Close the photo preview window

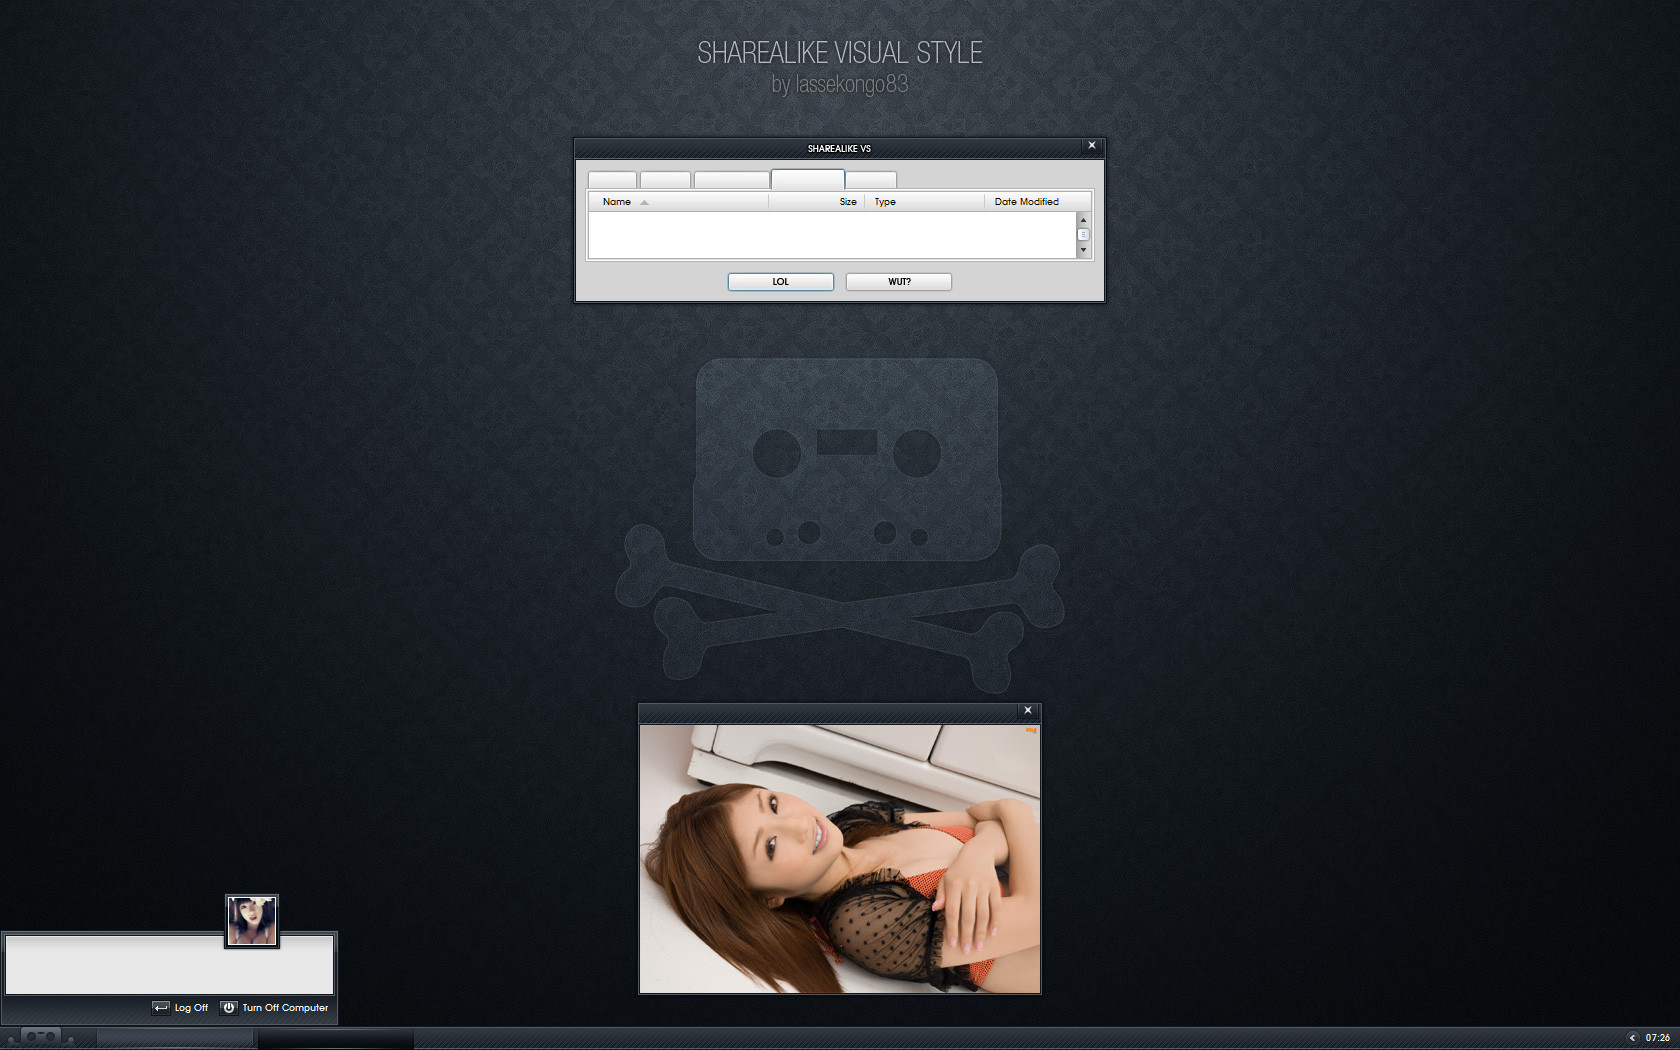pyautogui.click(x=1028, y=711)
